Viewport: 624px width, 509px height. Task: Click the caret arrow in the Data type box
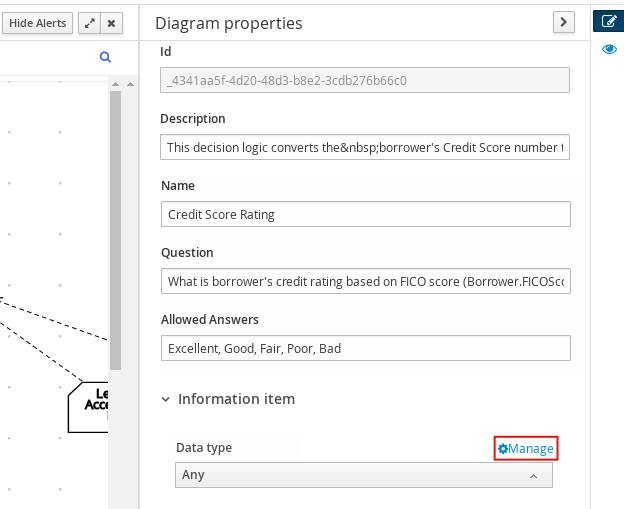point(534,476)
